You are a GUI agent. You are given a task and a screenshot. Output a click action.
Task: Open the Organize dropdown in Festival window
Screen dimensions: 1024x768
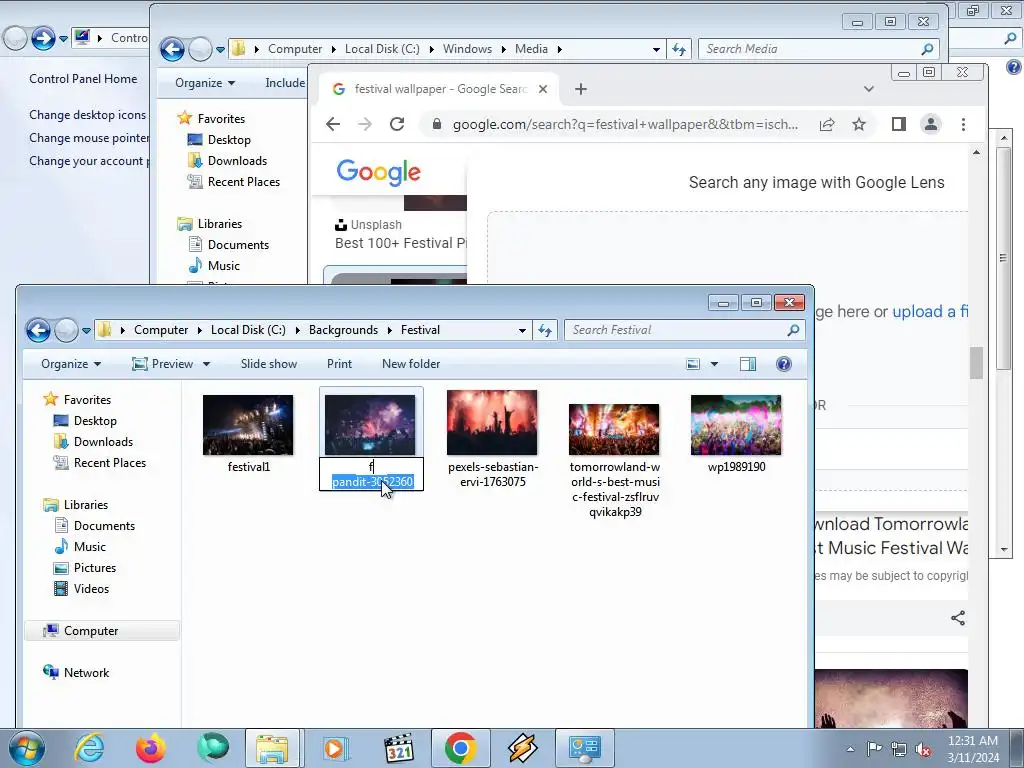click(x=71, y=364)
